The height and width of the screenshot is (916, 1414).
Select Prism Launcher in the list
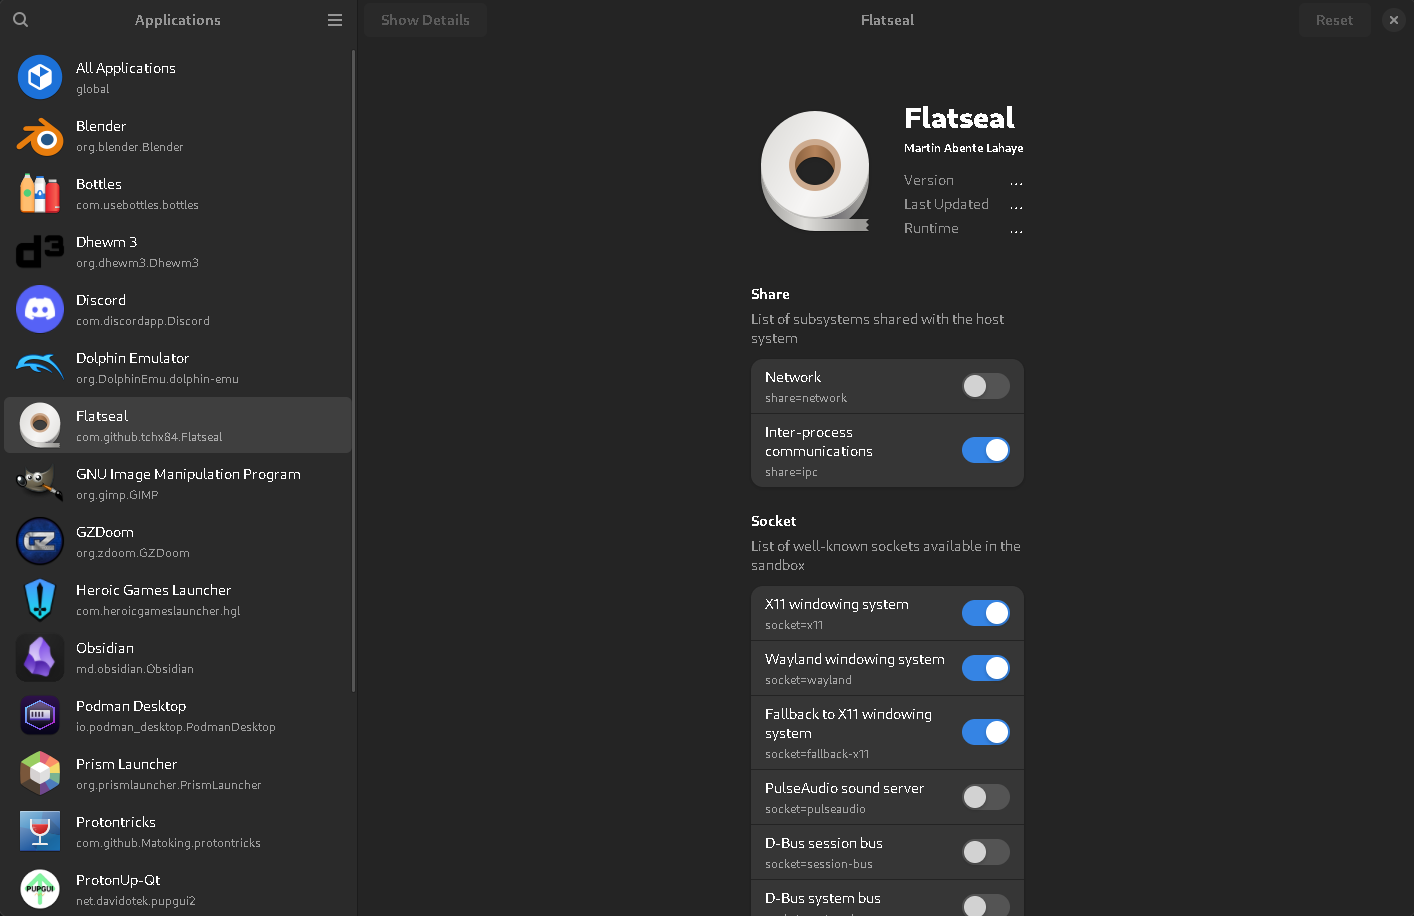[x=178, y=773]
